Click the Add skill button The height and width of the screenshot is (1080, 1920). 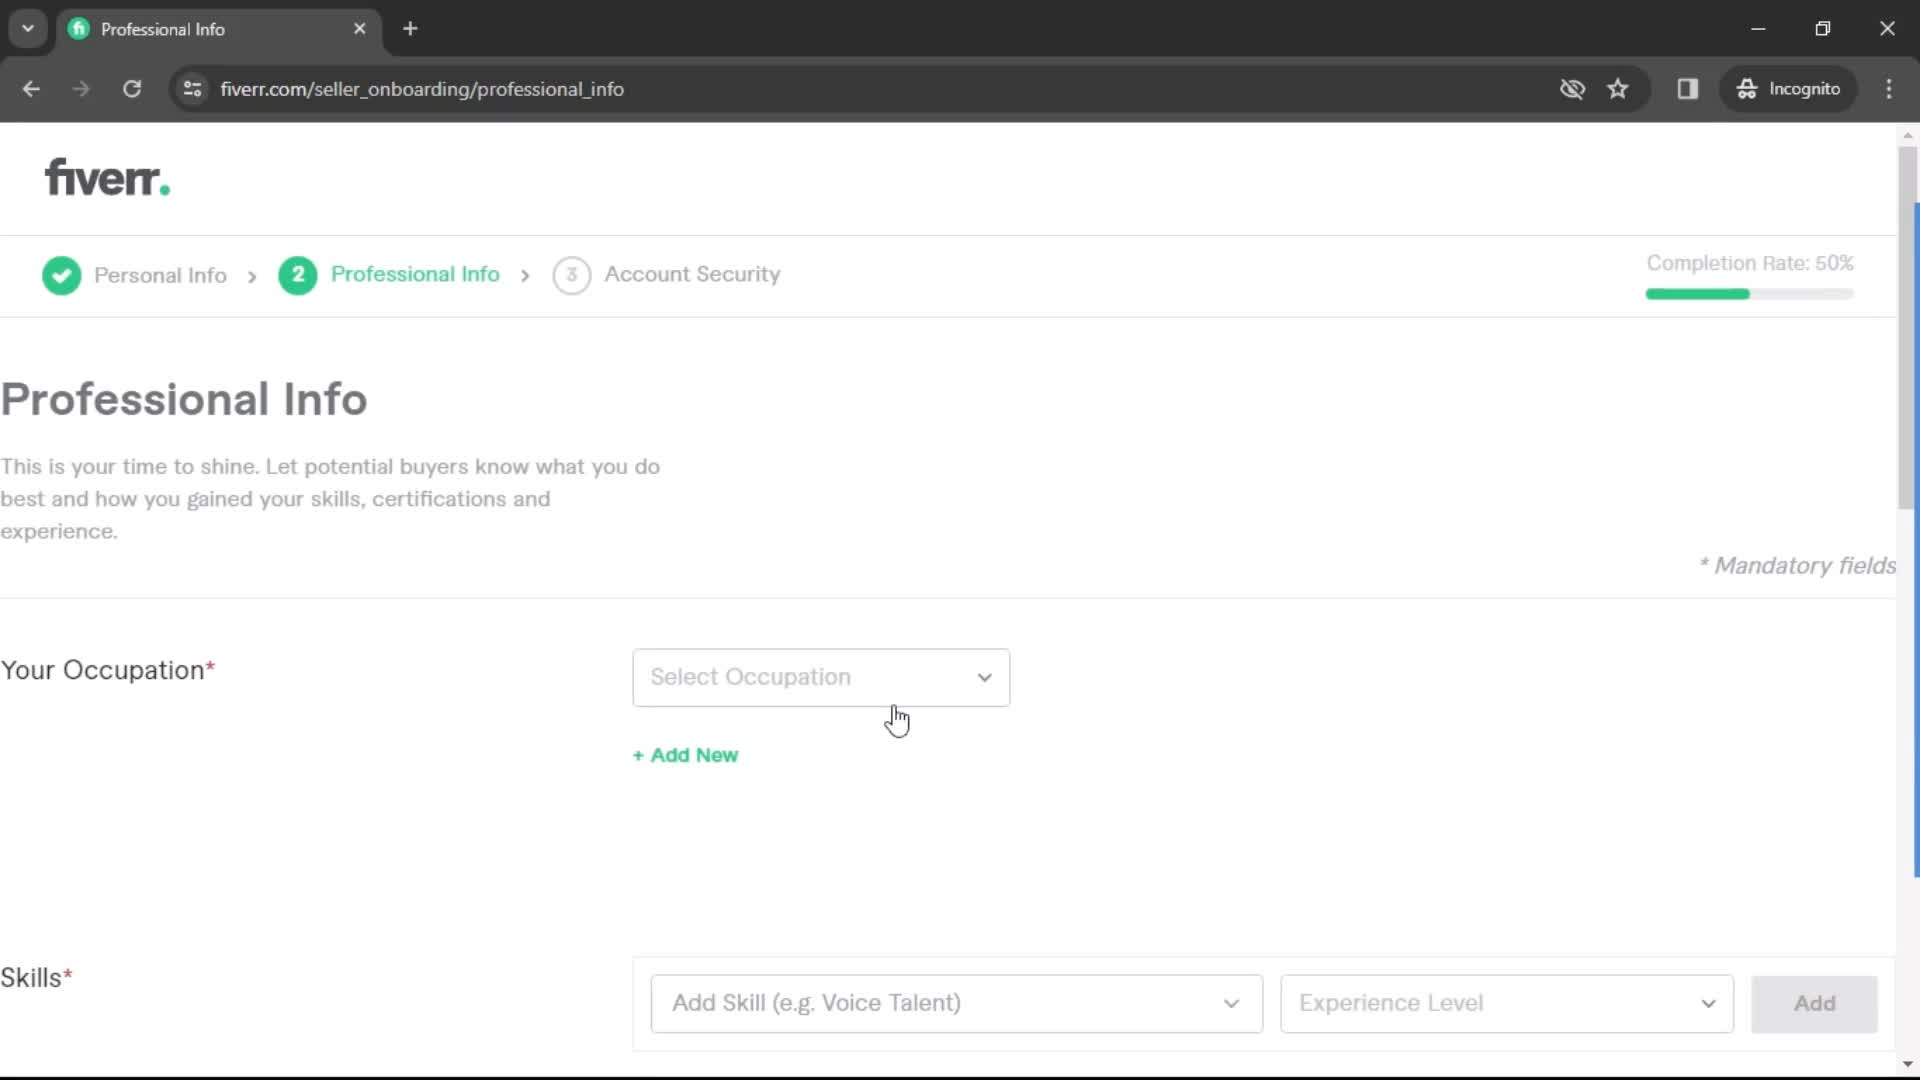pyautogui.click(x=1816, y=1004)
